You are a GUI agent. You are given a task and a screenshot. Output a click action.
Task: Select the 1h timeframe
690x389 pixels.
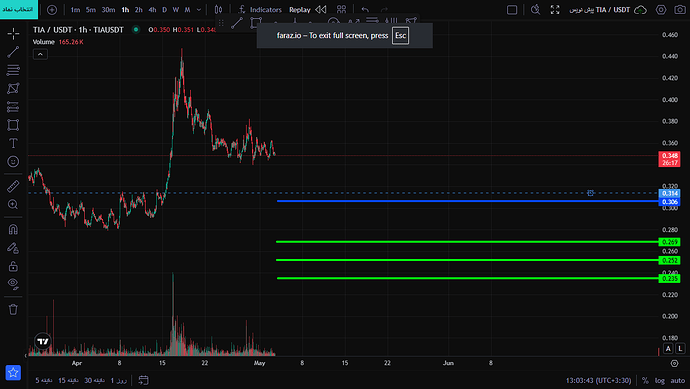(125, 10)
